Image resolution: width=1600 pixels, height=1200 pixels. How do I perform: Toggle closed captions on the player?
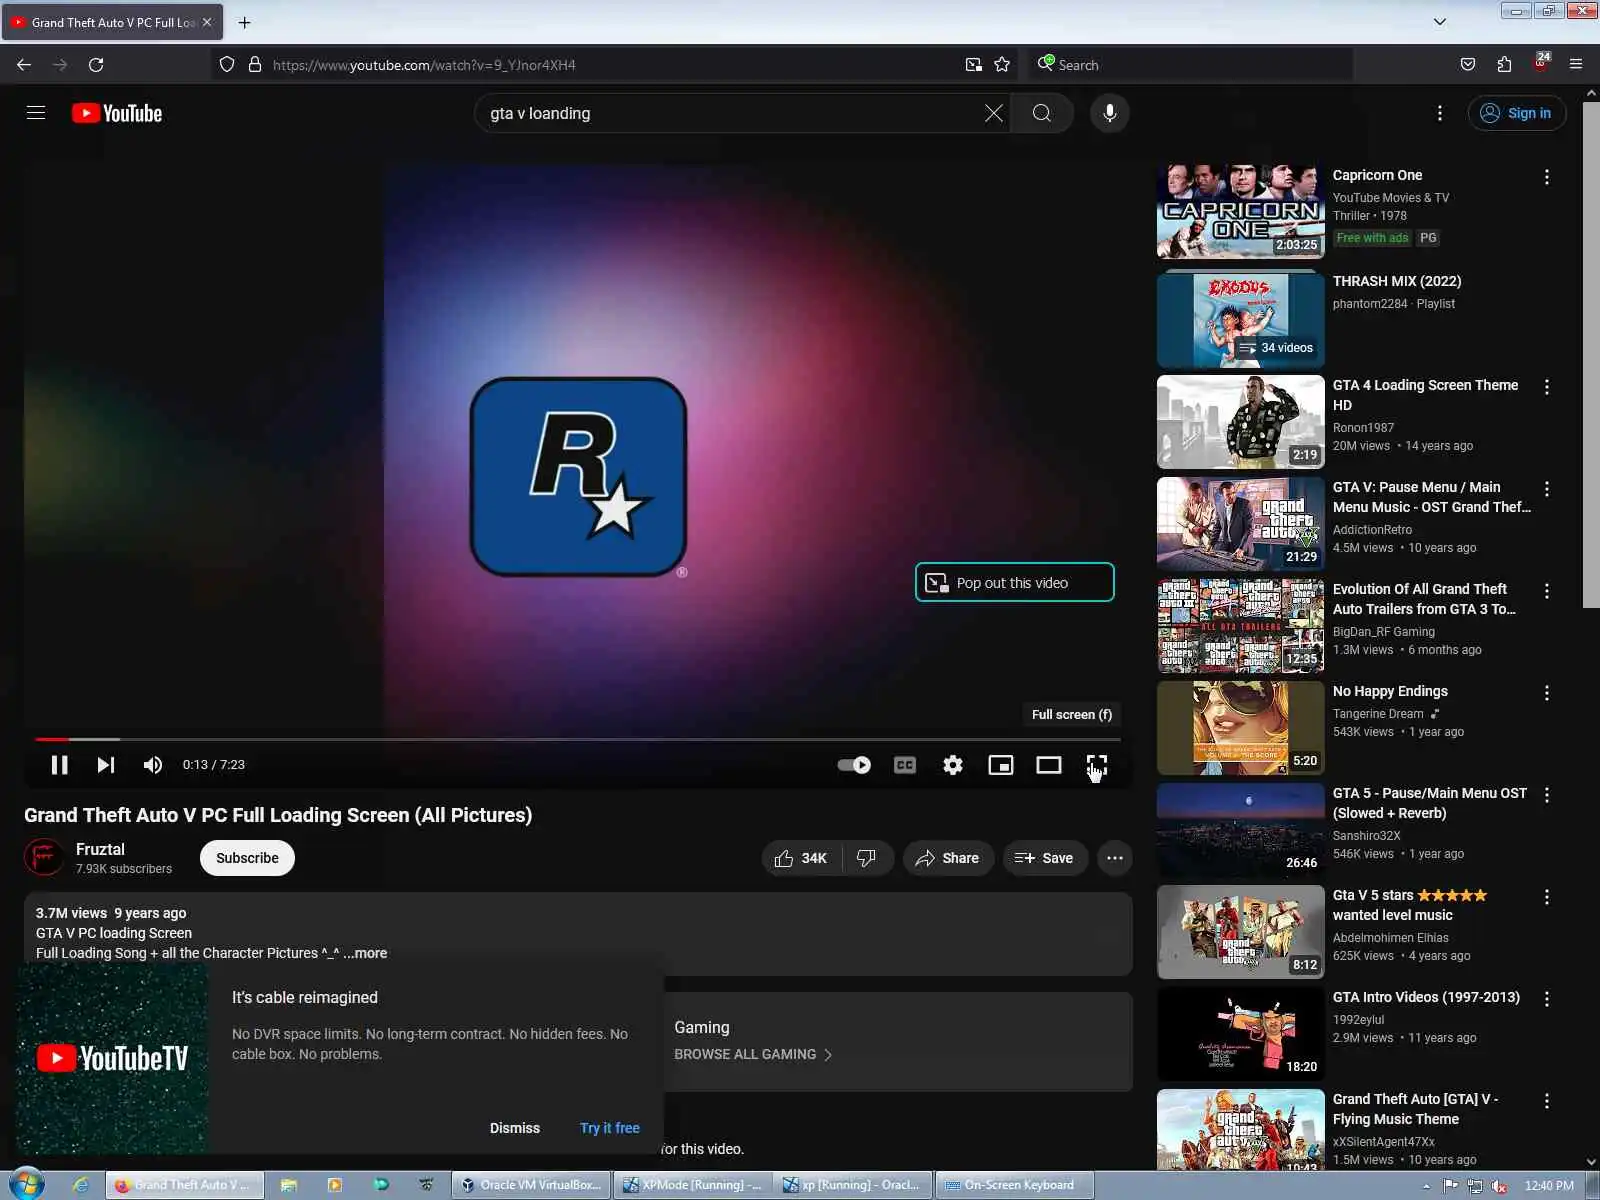pyautogui.click(x=905, y=765)
